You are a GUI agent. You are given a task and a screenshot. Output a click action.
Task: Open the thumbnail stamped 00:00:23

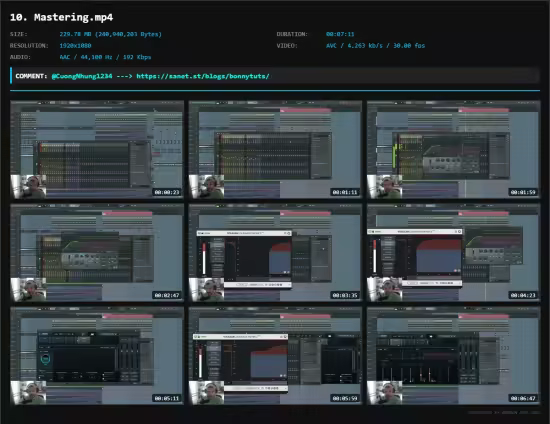tap(97, 150)
